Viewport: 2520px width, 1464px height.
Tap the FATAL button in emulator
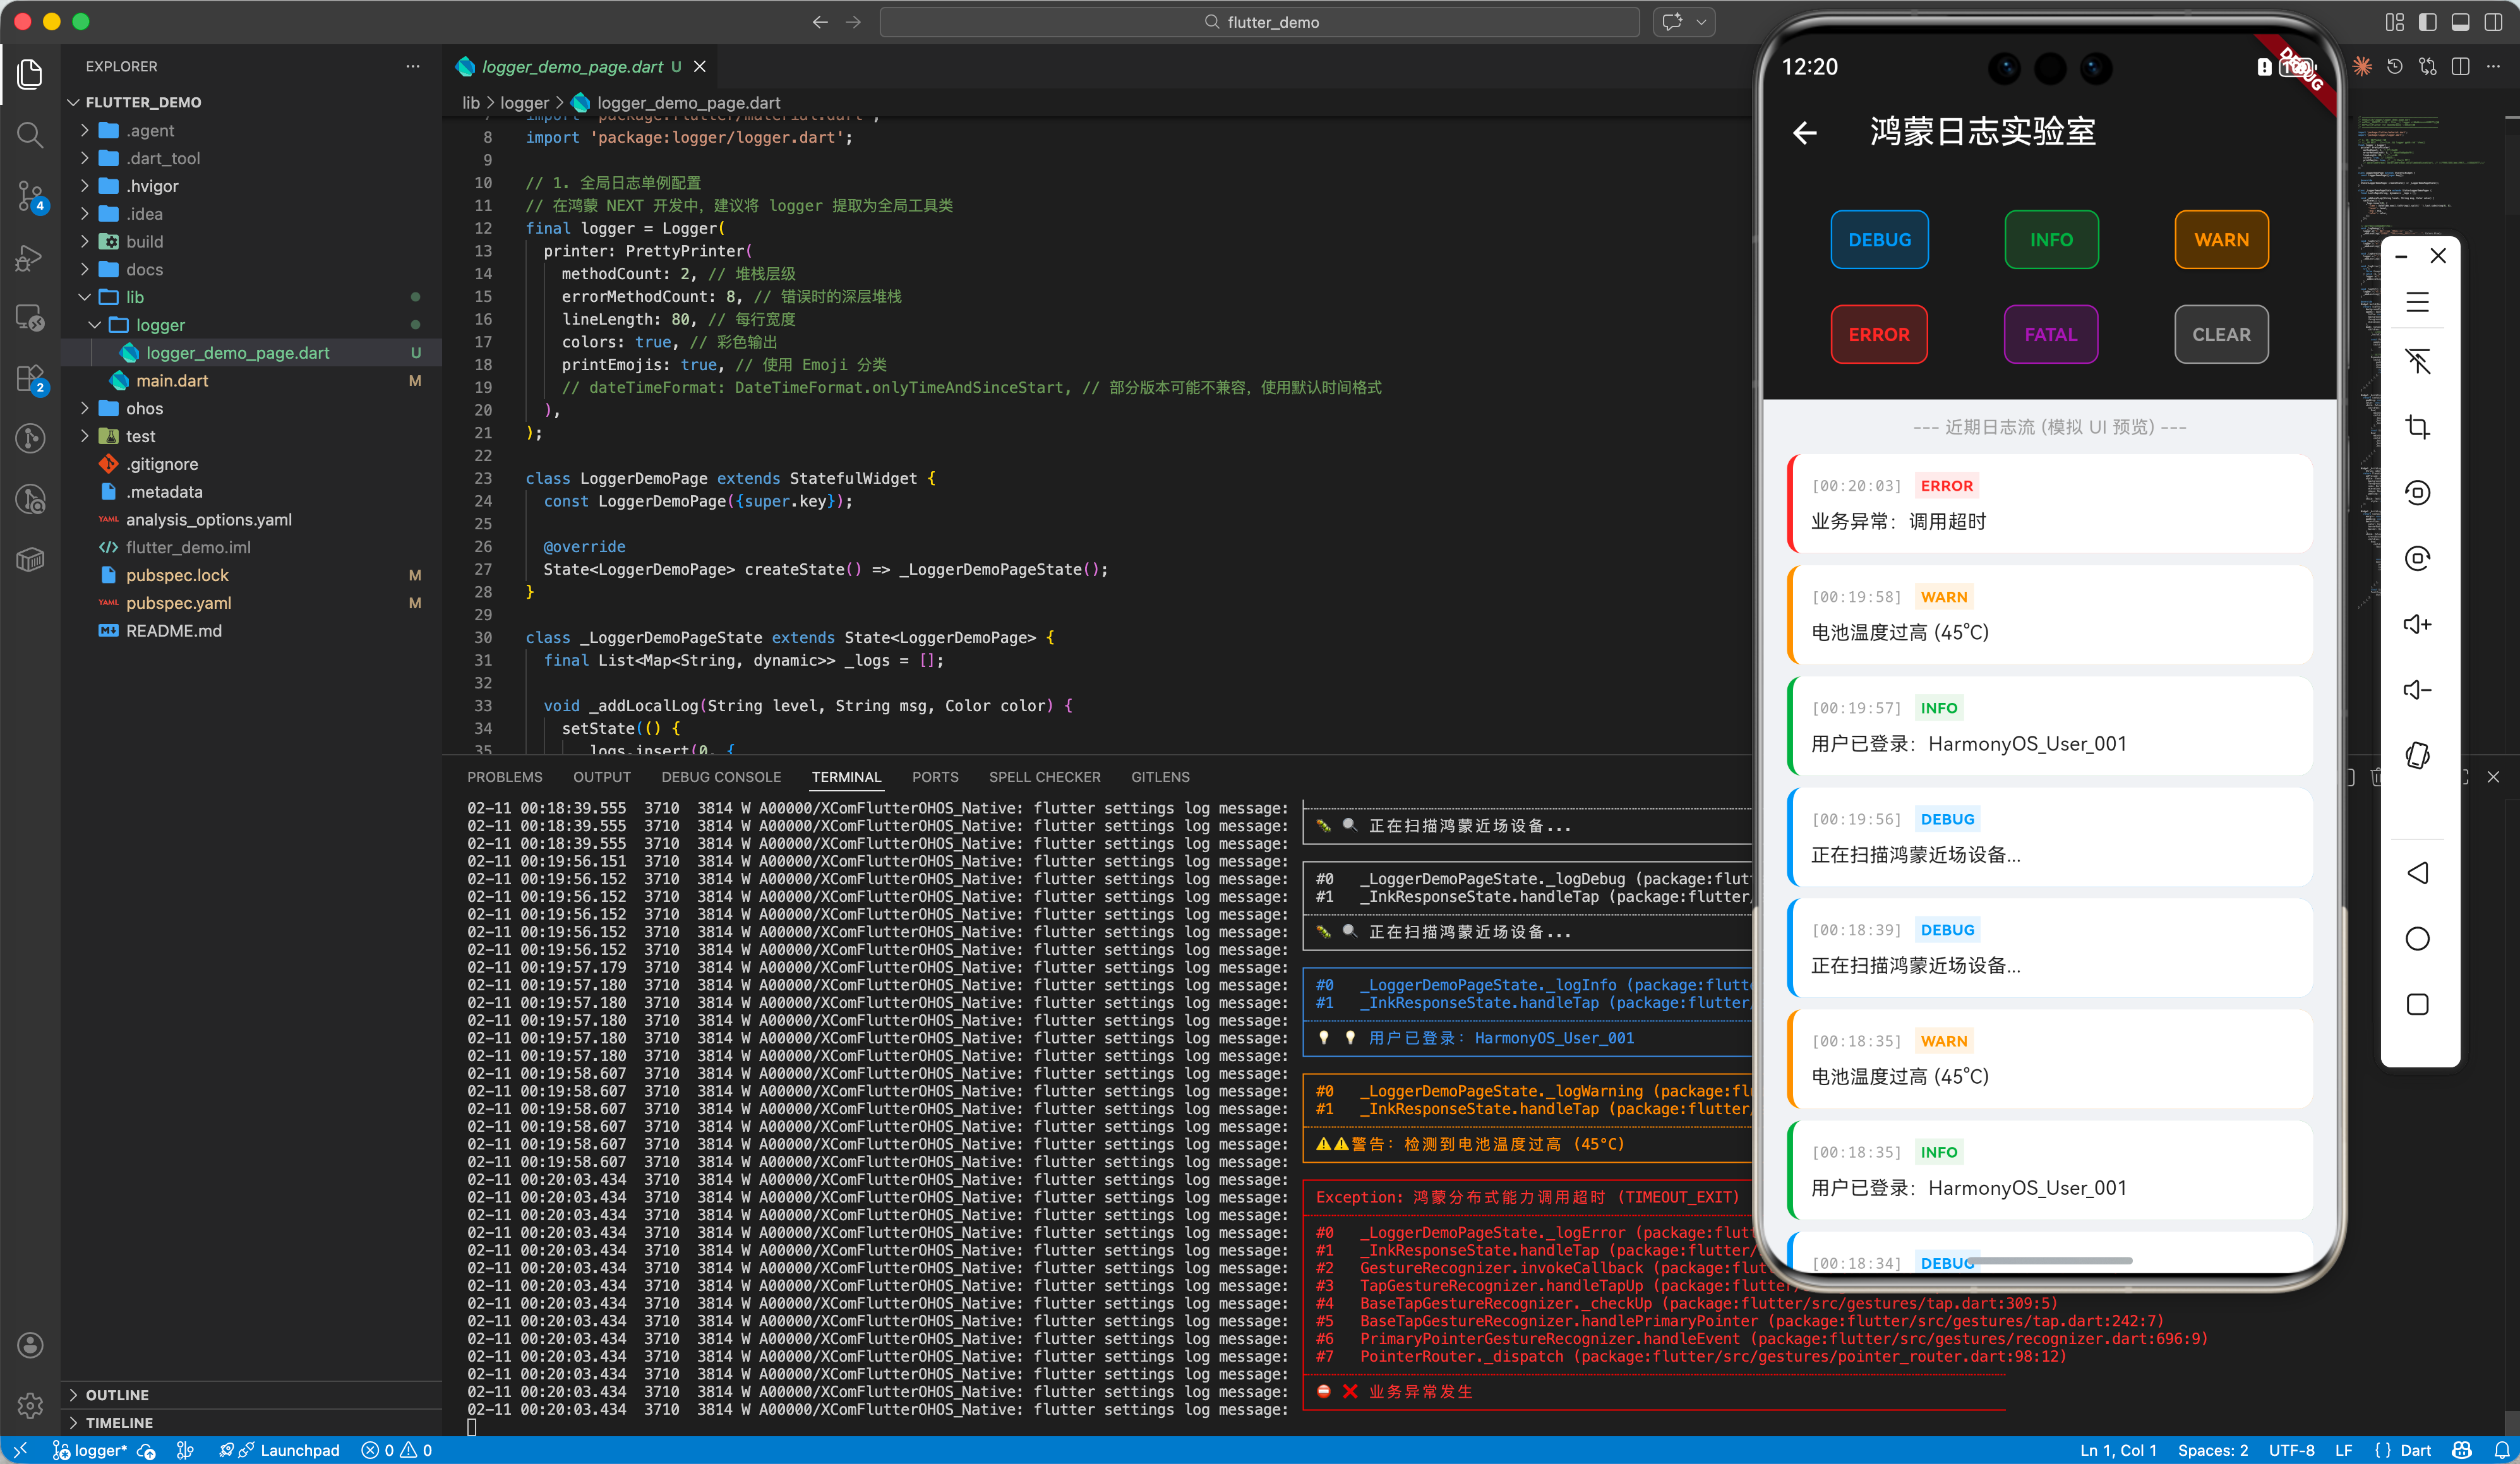tap(2050, 334)
